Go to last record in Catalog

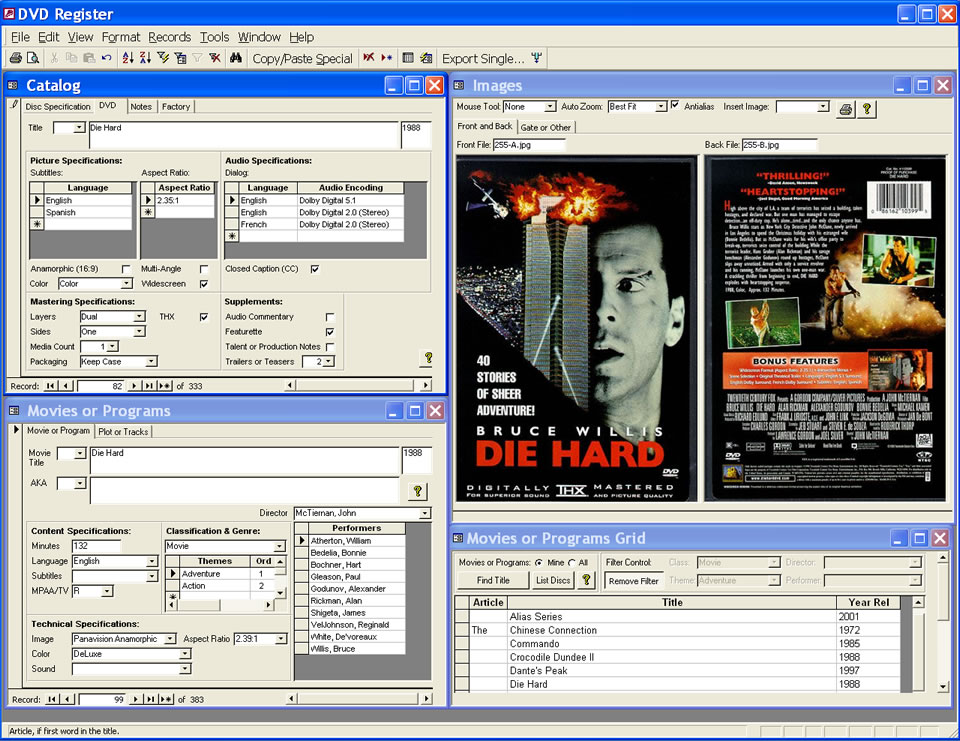pos(149,386)
